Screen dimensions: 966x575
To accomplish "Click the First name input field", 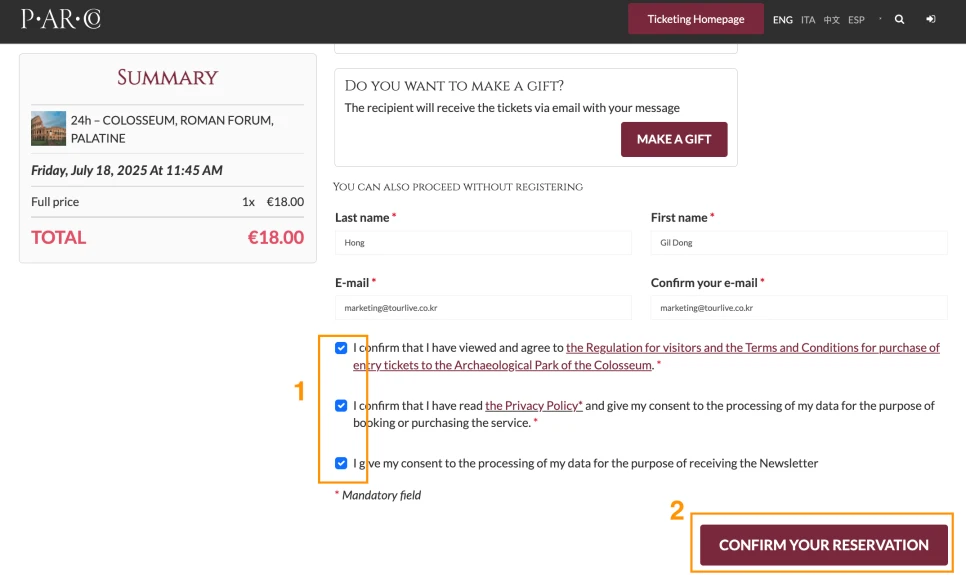I will tap(799, 243).
